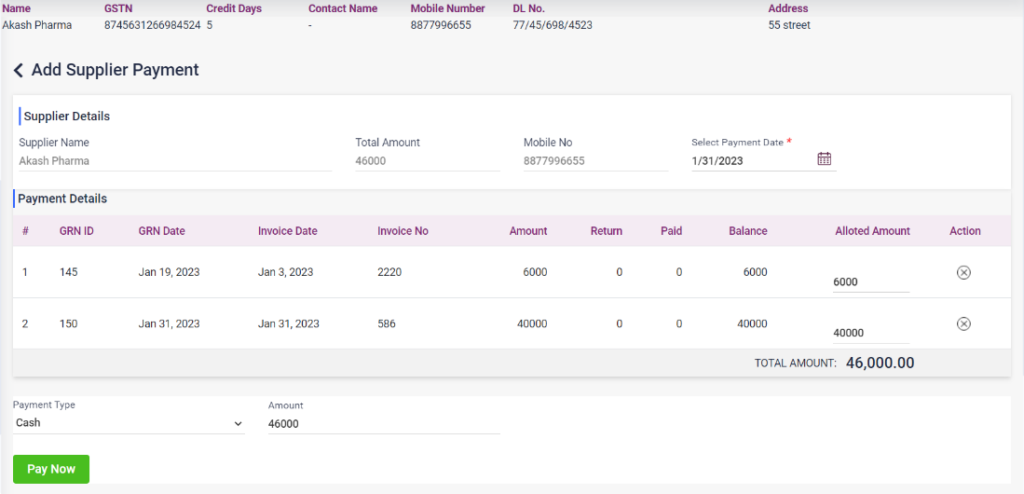1024x494 pixels.
Task: Click the GRN ID column header
Action: [x=76, y=231]
